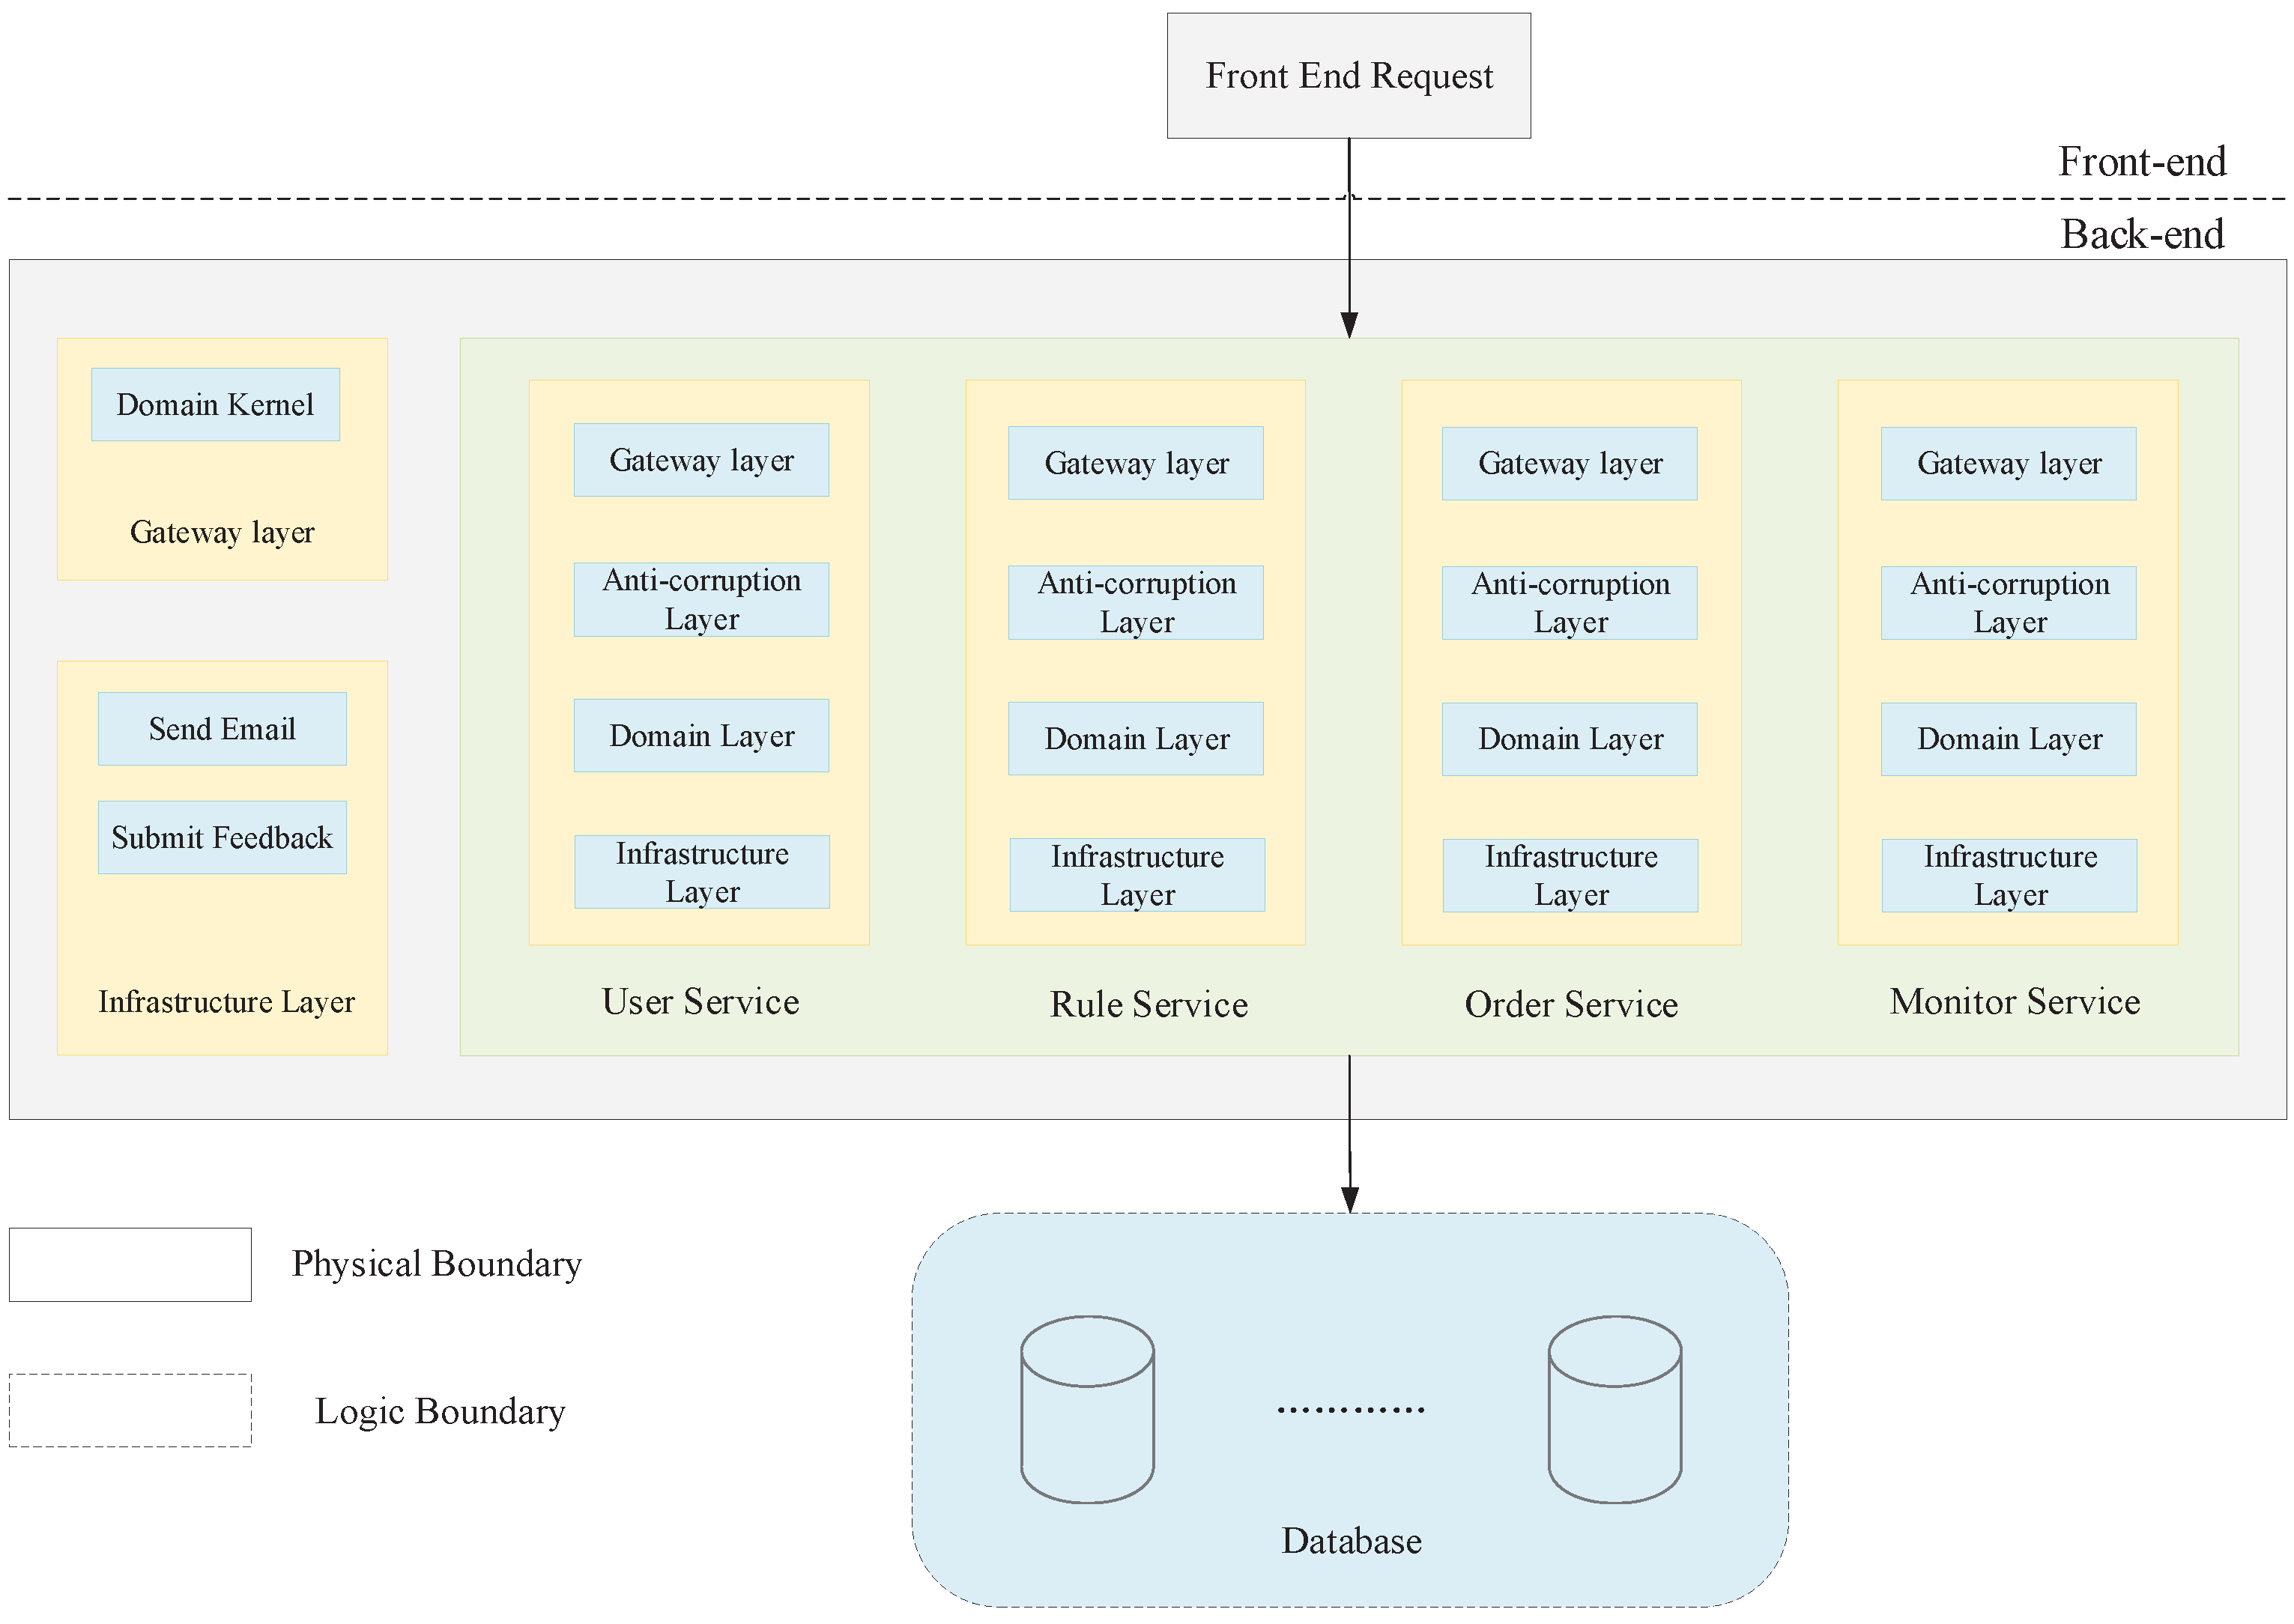
Task: Select the Domain Kernel block
Action: [215, 405]
